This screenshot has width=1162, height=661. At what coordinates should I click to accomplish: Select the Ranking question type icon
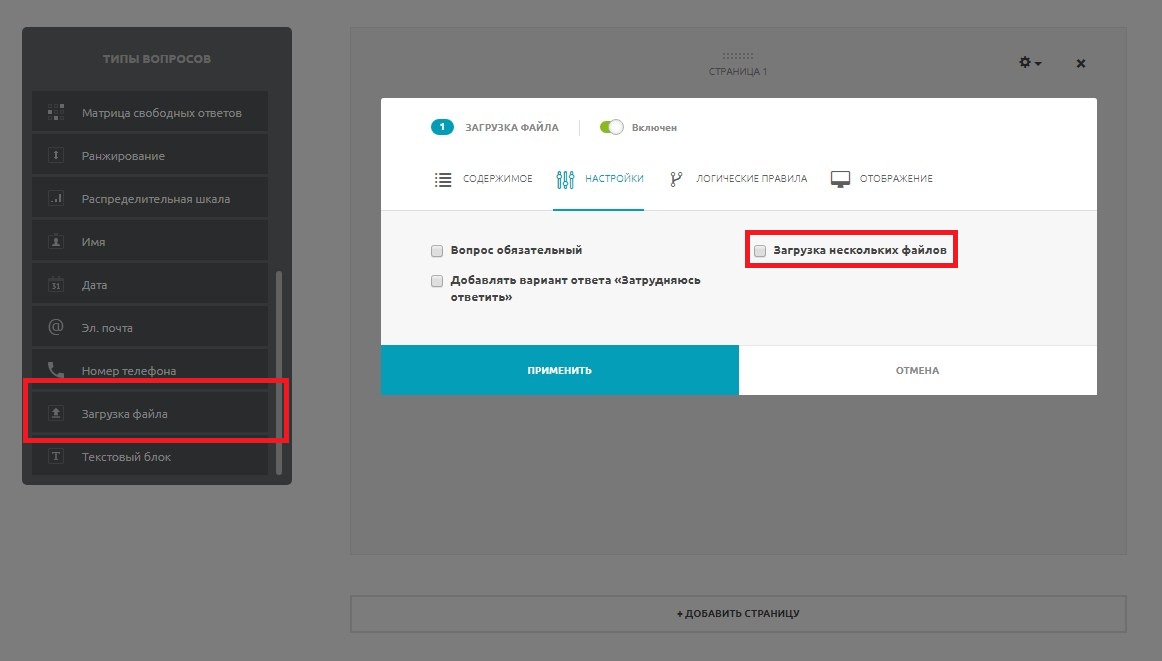click(x=56, y=156)
